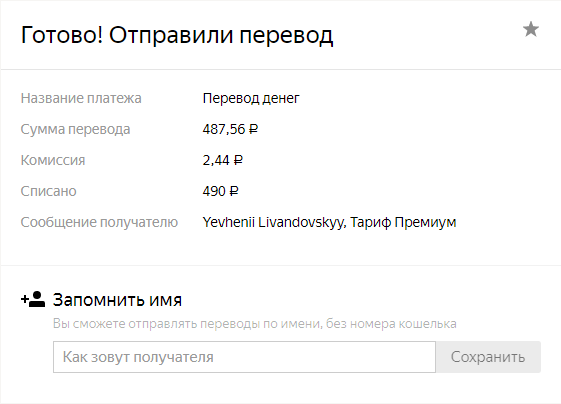The width and height of the screenshot is (561, 404).
Task: Select the Запомнить имя heading
Action: click(x=117, y=300)
